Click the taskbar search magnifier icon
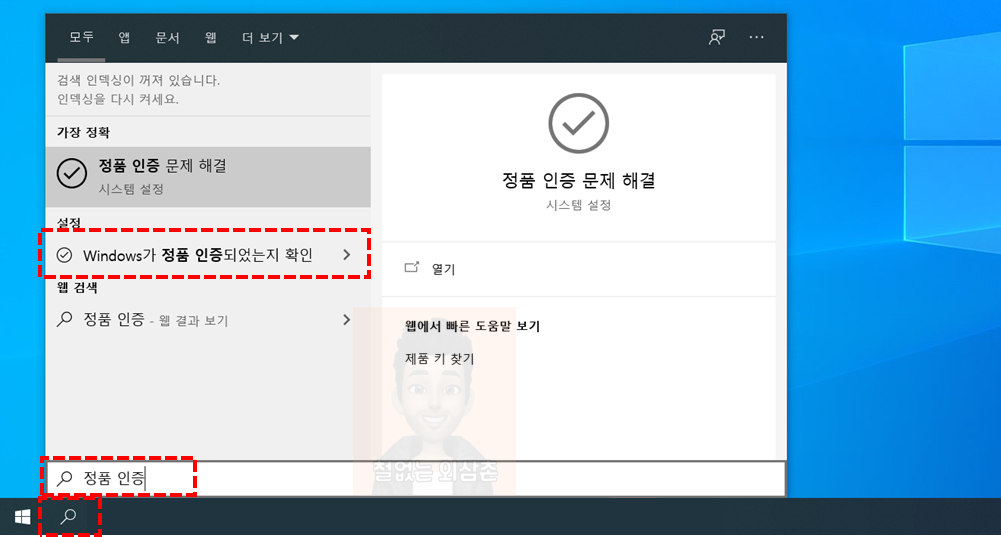The height and width of the screenshot is (537, 1001). click(x=68, y=517)
